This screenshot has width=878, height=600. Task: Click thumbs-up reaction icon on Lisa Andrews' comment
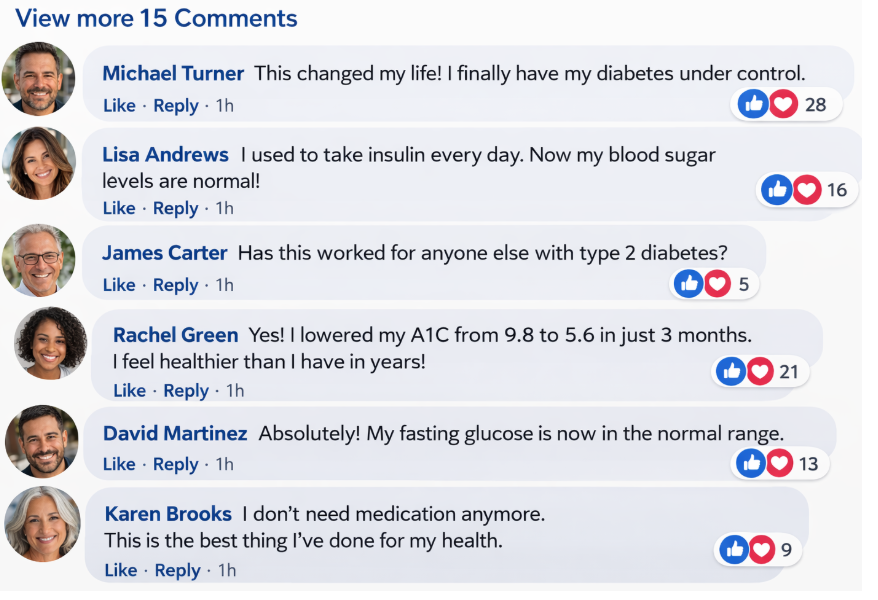pyautogui.click(x=777, y=190)
